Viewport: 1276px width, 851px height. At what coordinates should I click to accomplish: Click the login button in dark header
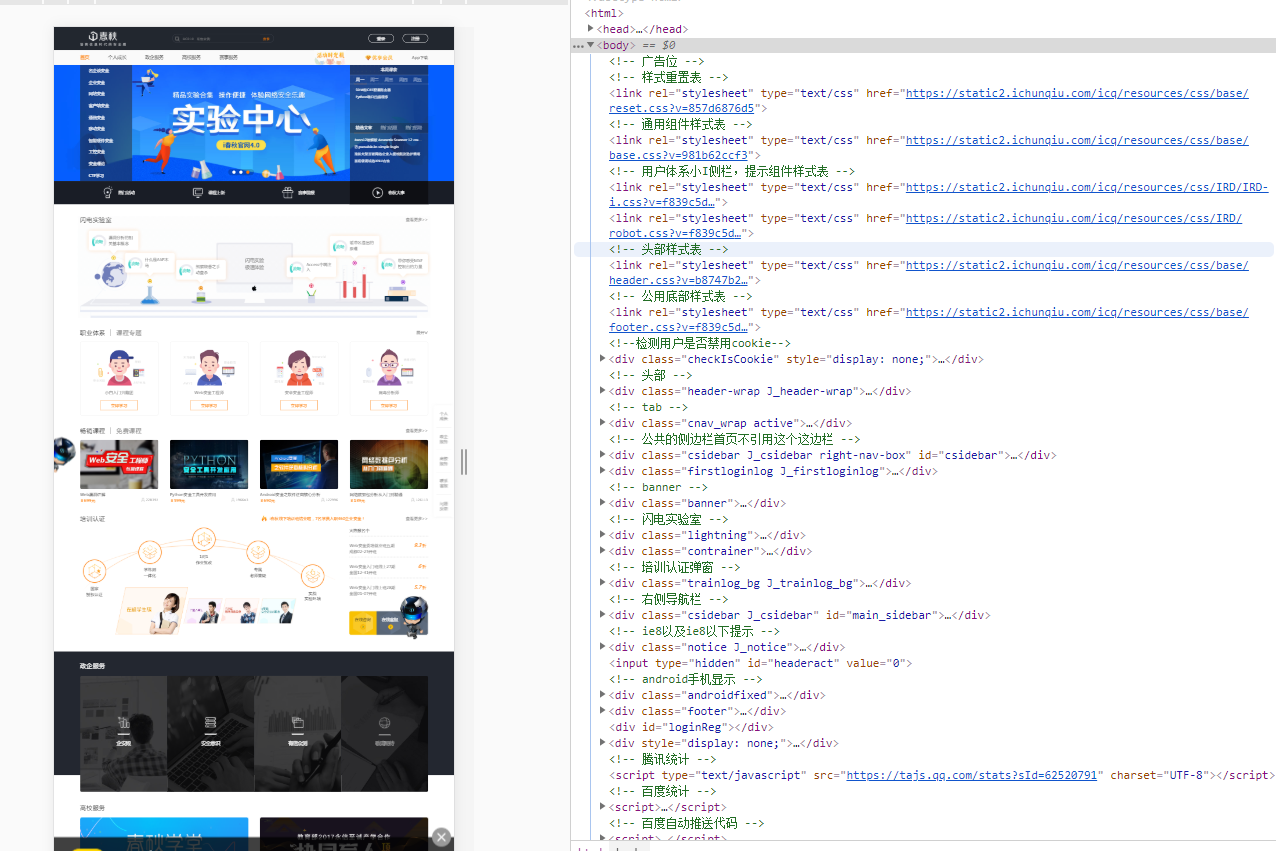[x=381, y=39]
